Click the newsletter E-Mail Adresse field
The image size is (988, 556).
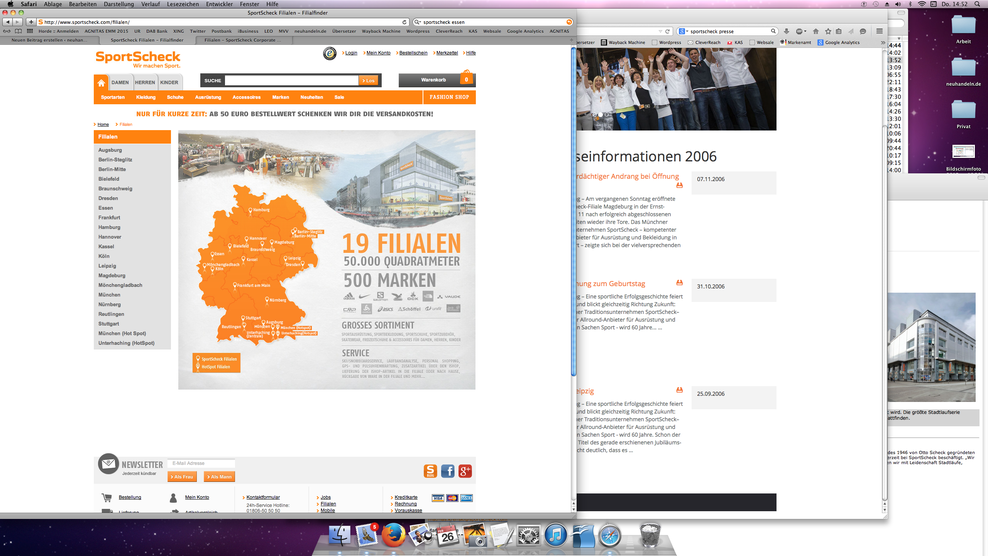coord(202,463)
